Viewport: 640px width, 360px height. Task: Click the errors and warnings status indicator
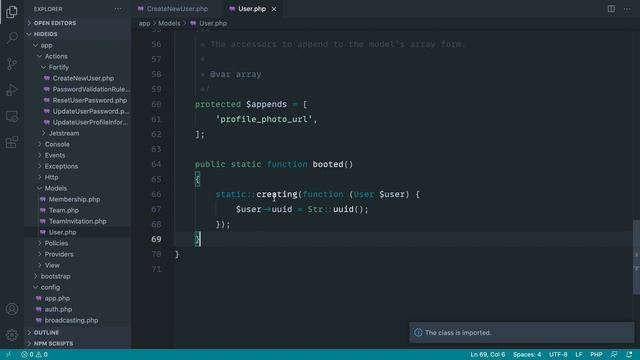click(35, 354)
